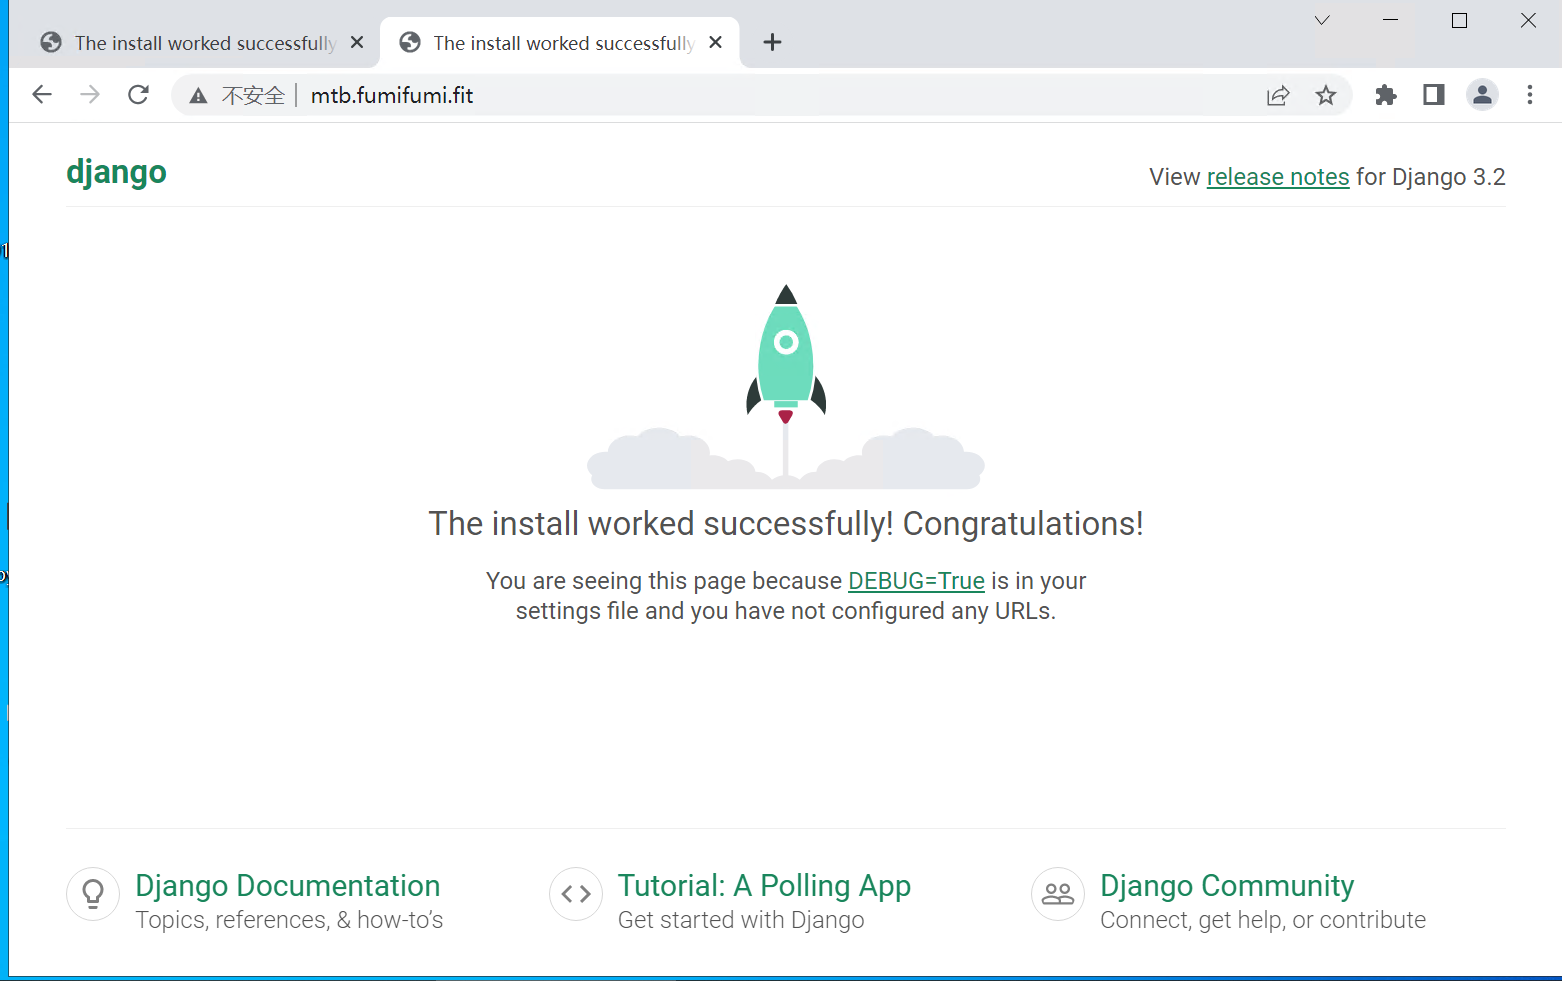Viewport: 1562px width, 981px height.
Task: Reload the current page
Action: click(x=138, y=95)
